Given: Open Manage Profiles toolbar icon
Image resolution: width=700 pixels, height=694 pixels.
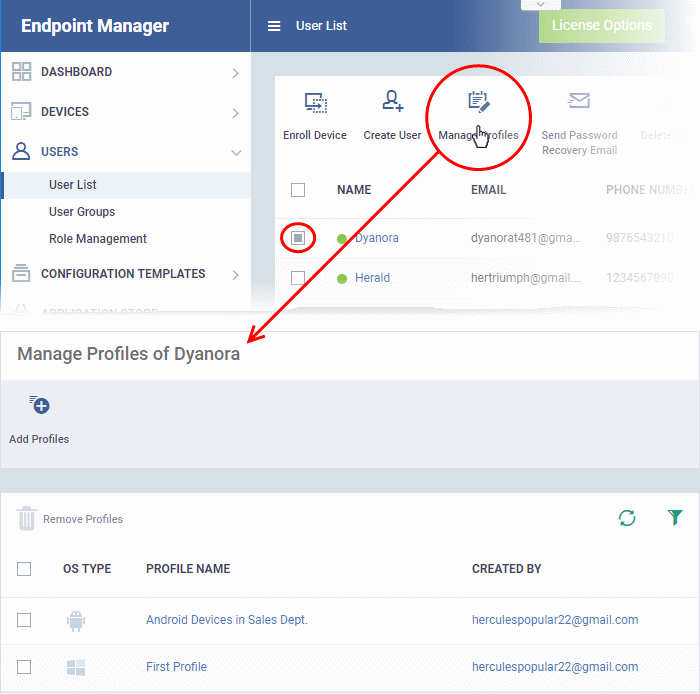Looking at the screenshot, I should [479, 102].
